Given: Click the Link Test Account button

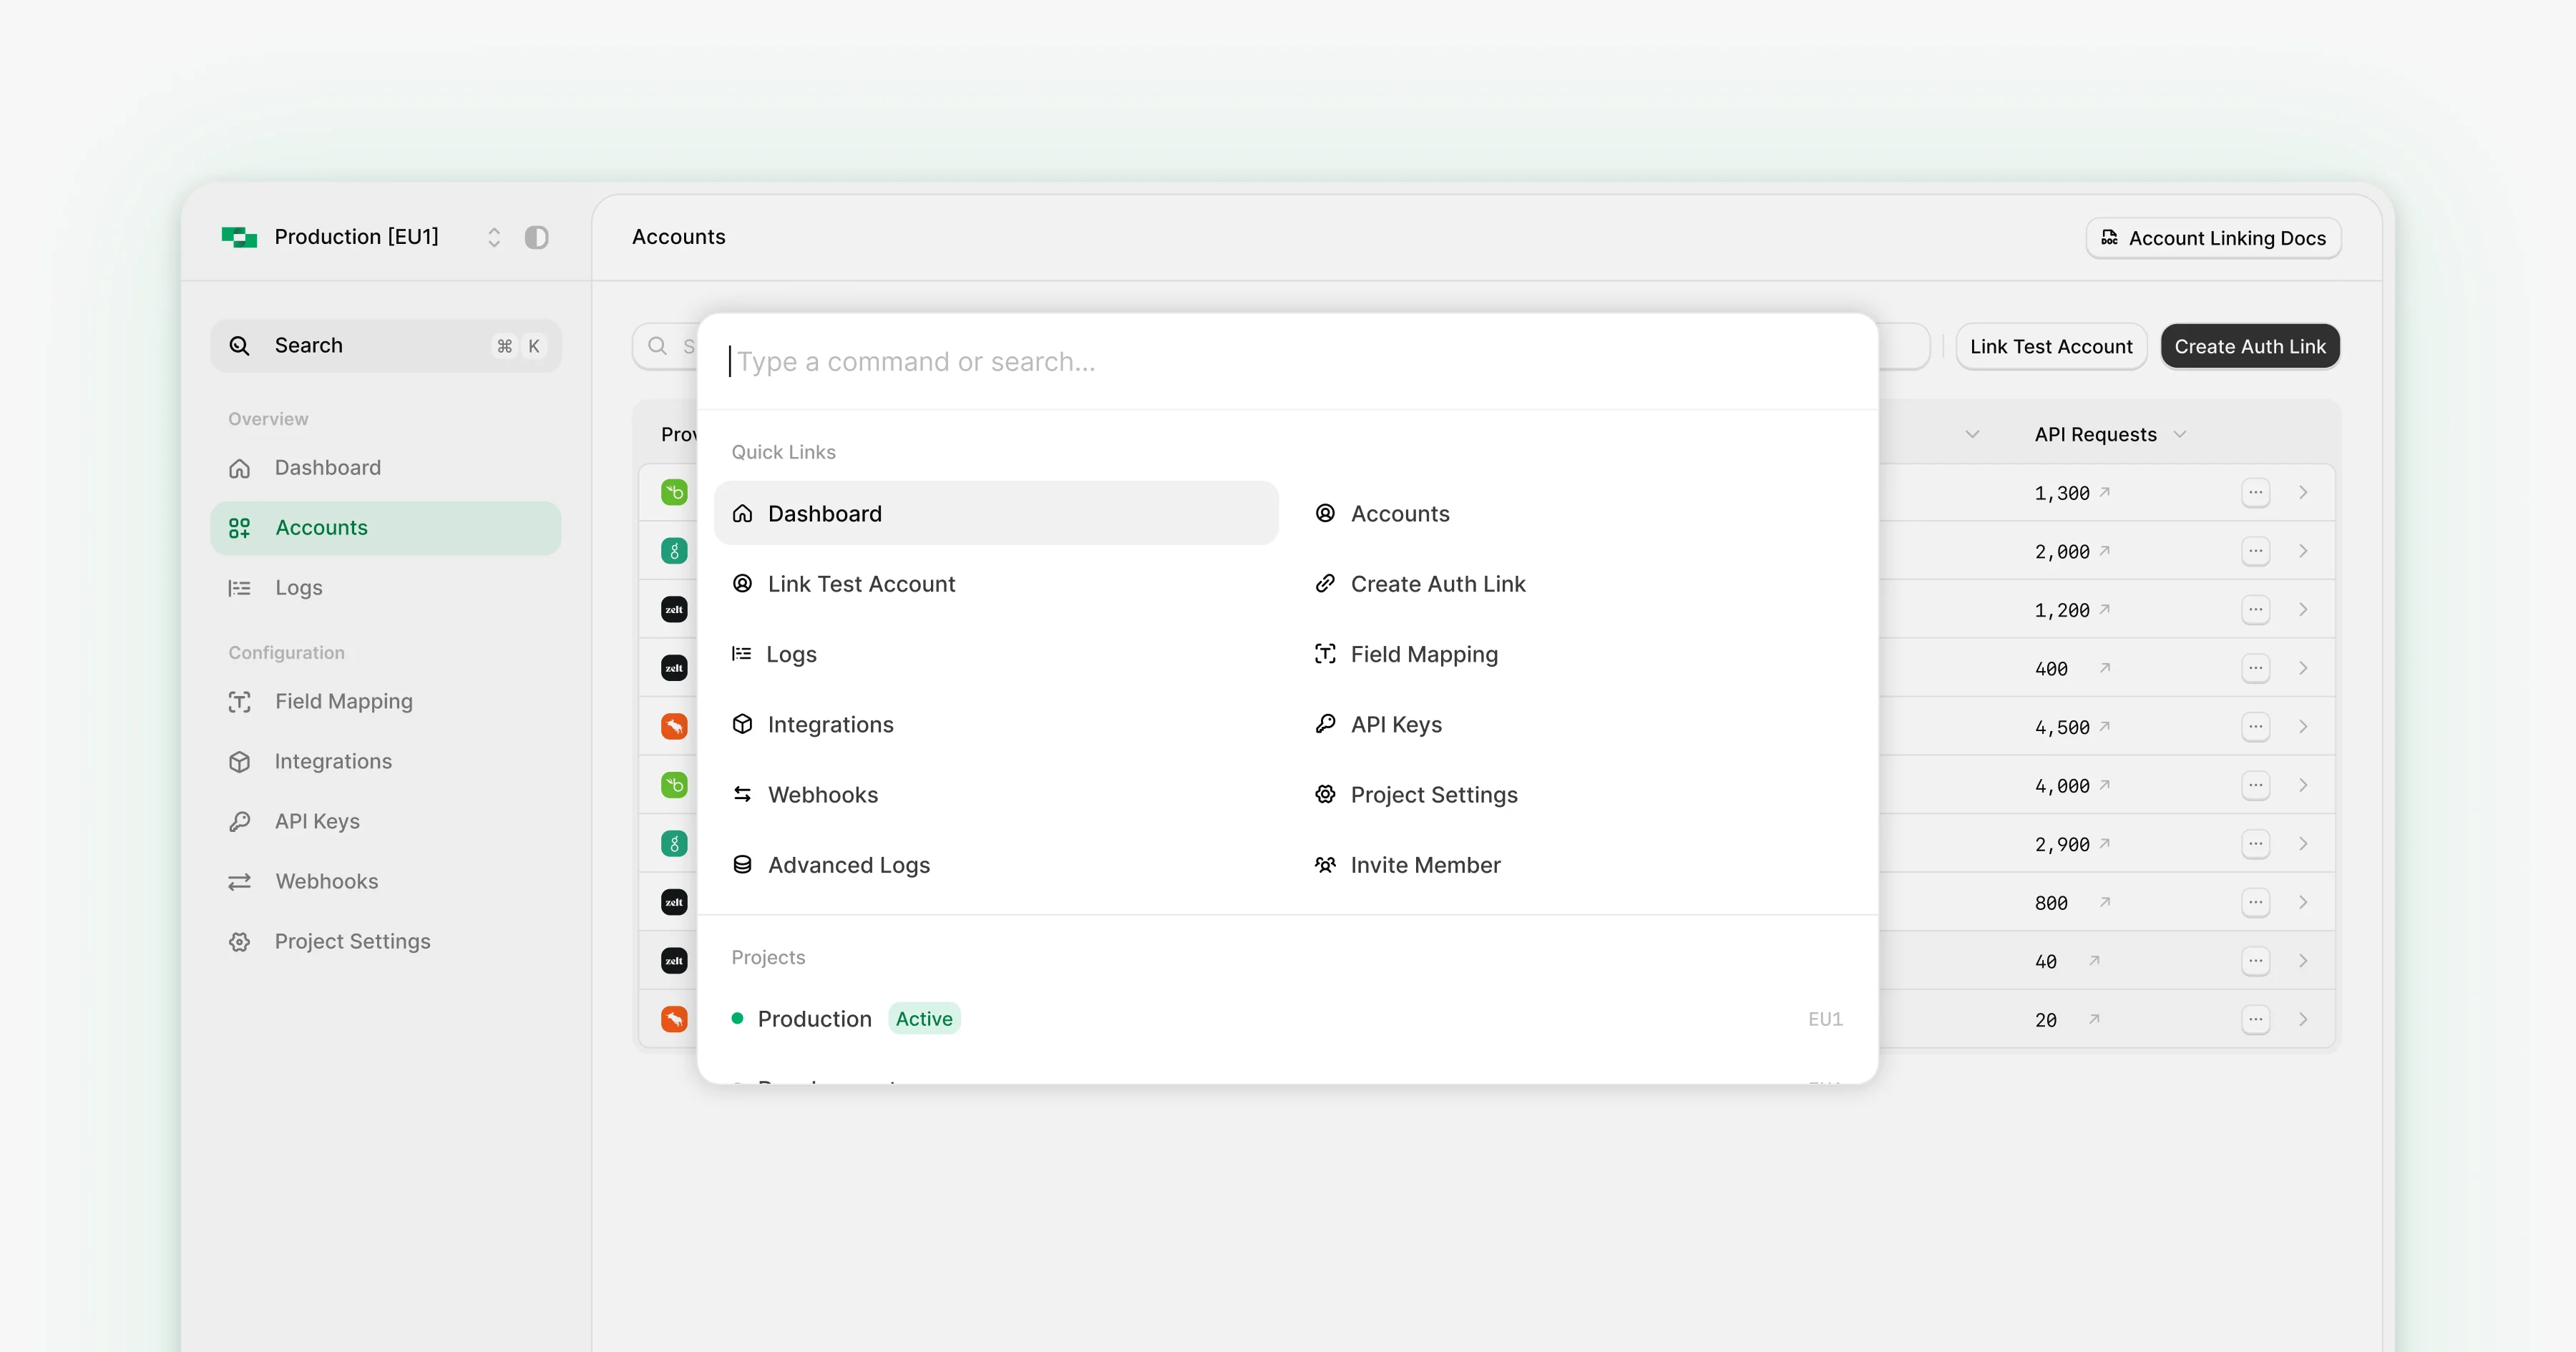Looking at the screenshot, I should [x=2051, y=346].
